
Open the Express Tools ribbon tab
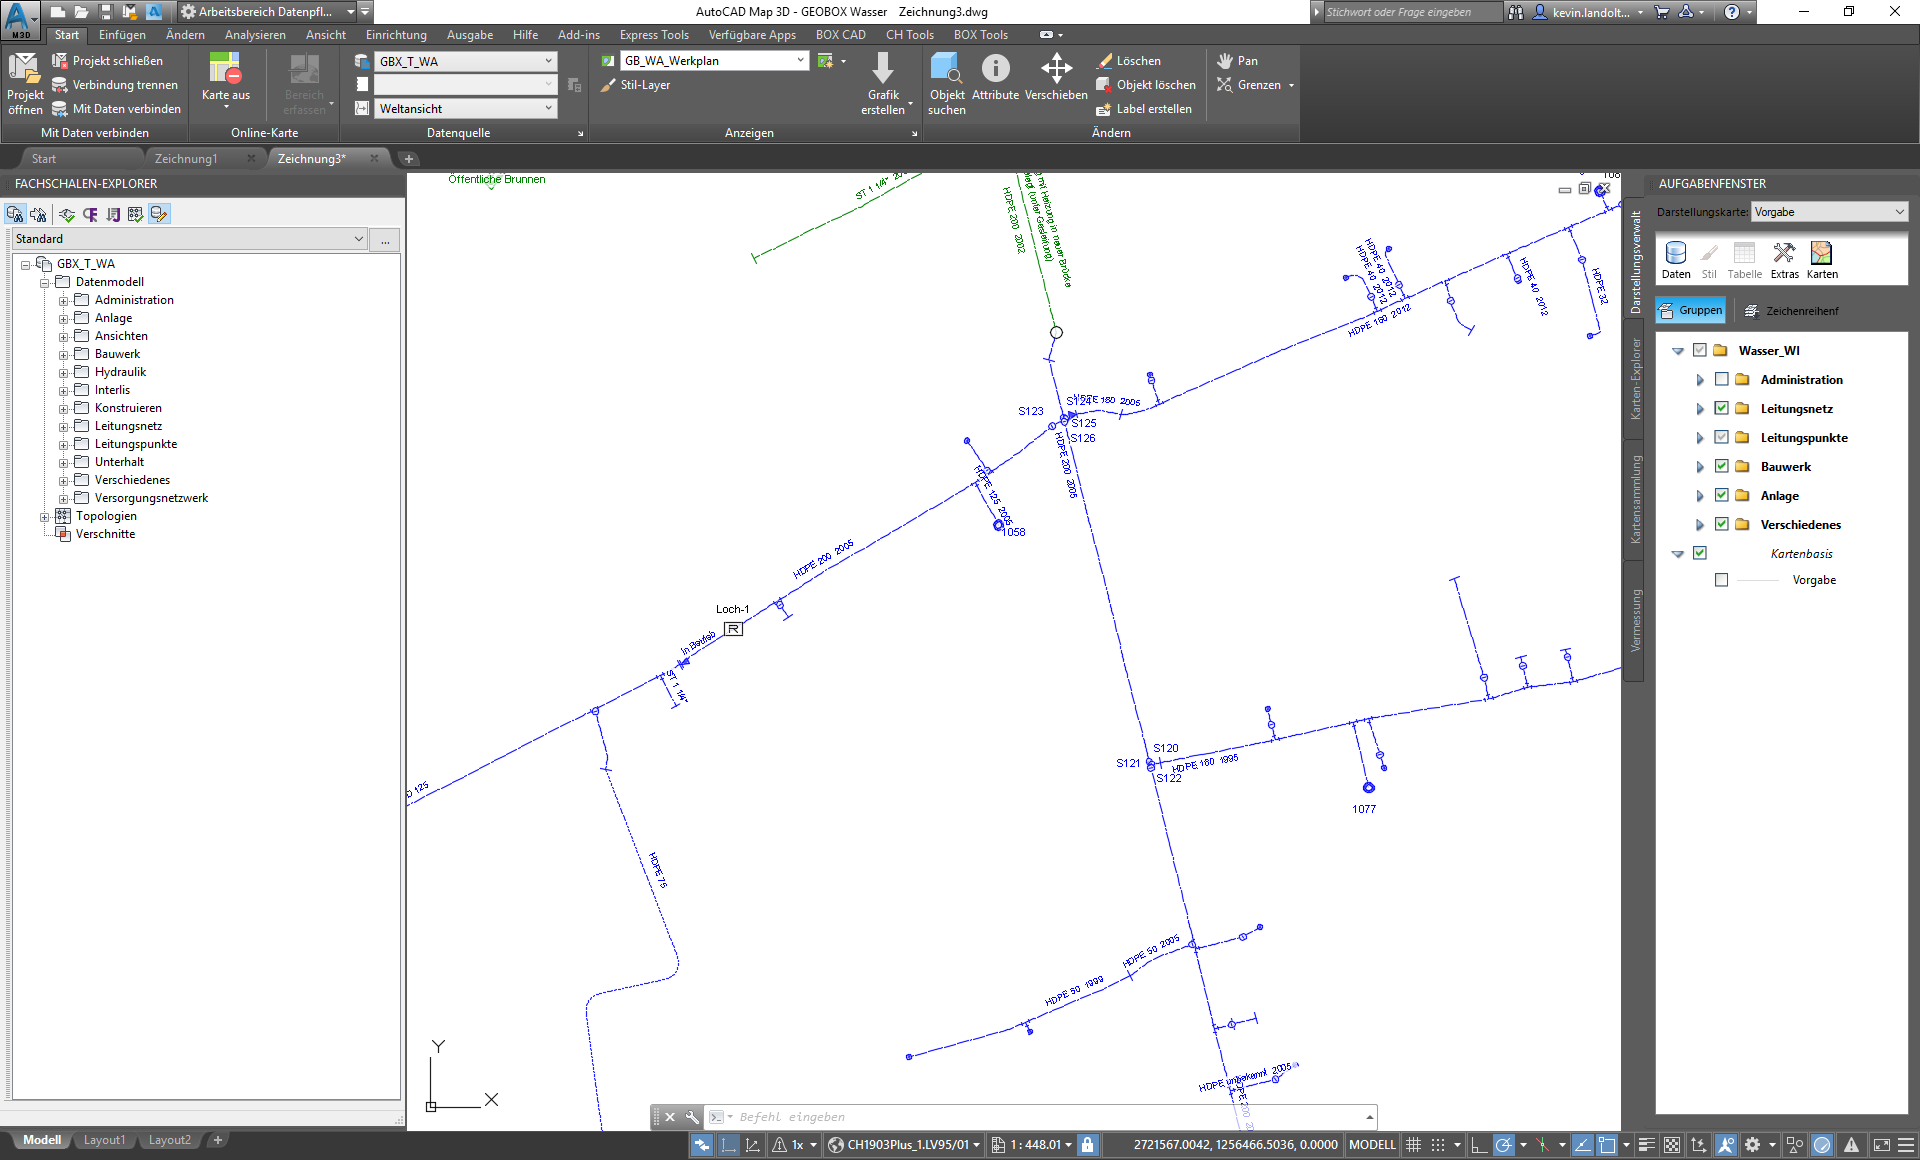[x=654, y=35]
